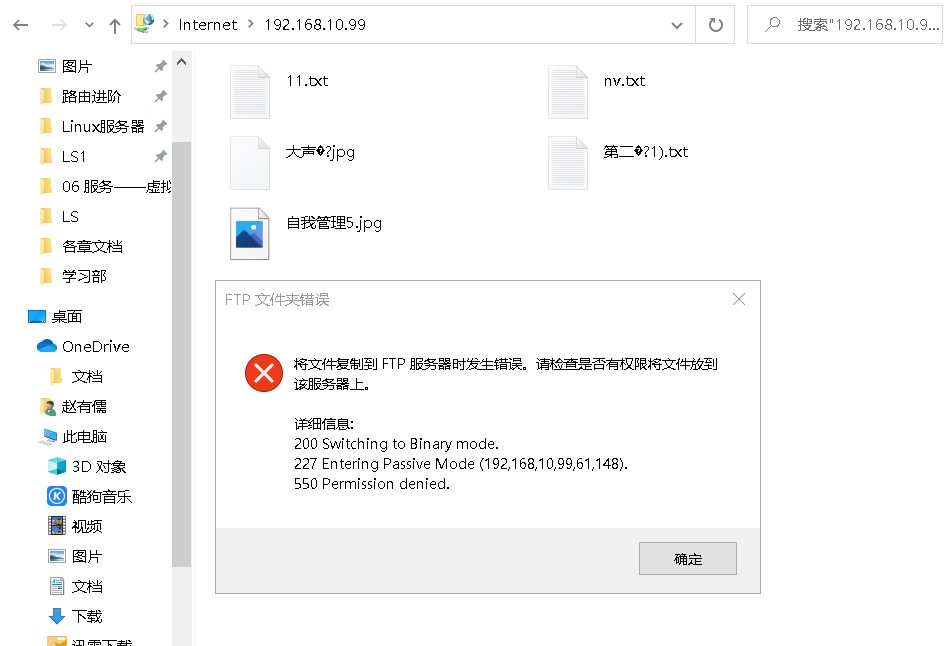Select the 11.txt file icon
Viewport: 951px width, 646px height.
point(250,92)
